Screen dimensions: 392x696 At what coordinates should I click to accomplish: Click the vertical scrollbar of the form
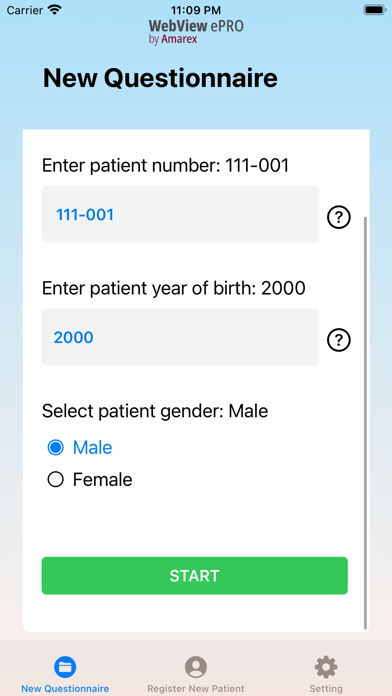click(x=365, y=423)
